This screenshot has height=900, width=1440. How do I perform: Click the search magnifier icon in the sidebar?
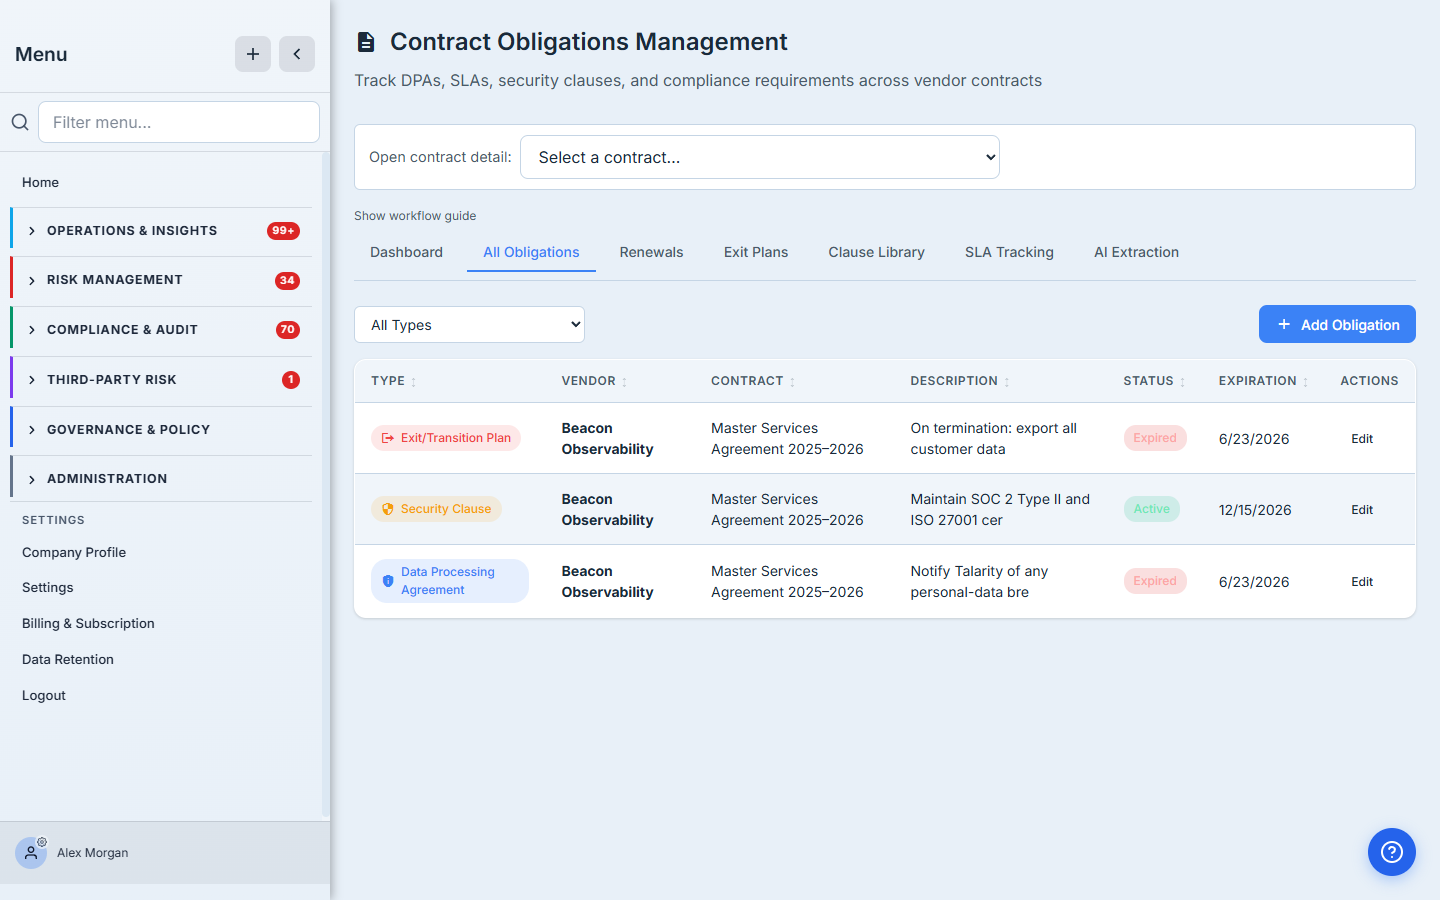coord(20,122)
